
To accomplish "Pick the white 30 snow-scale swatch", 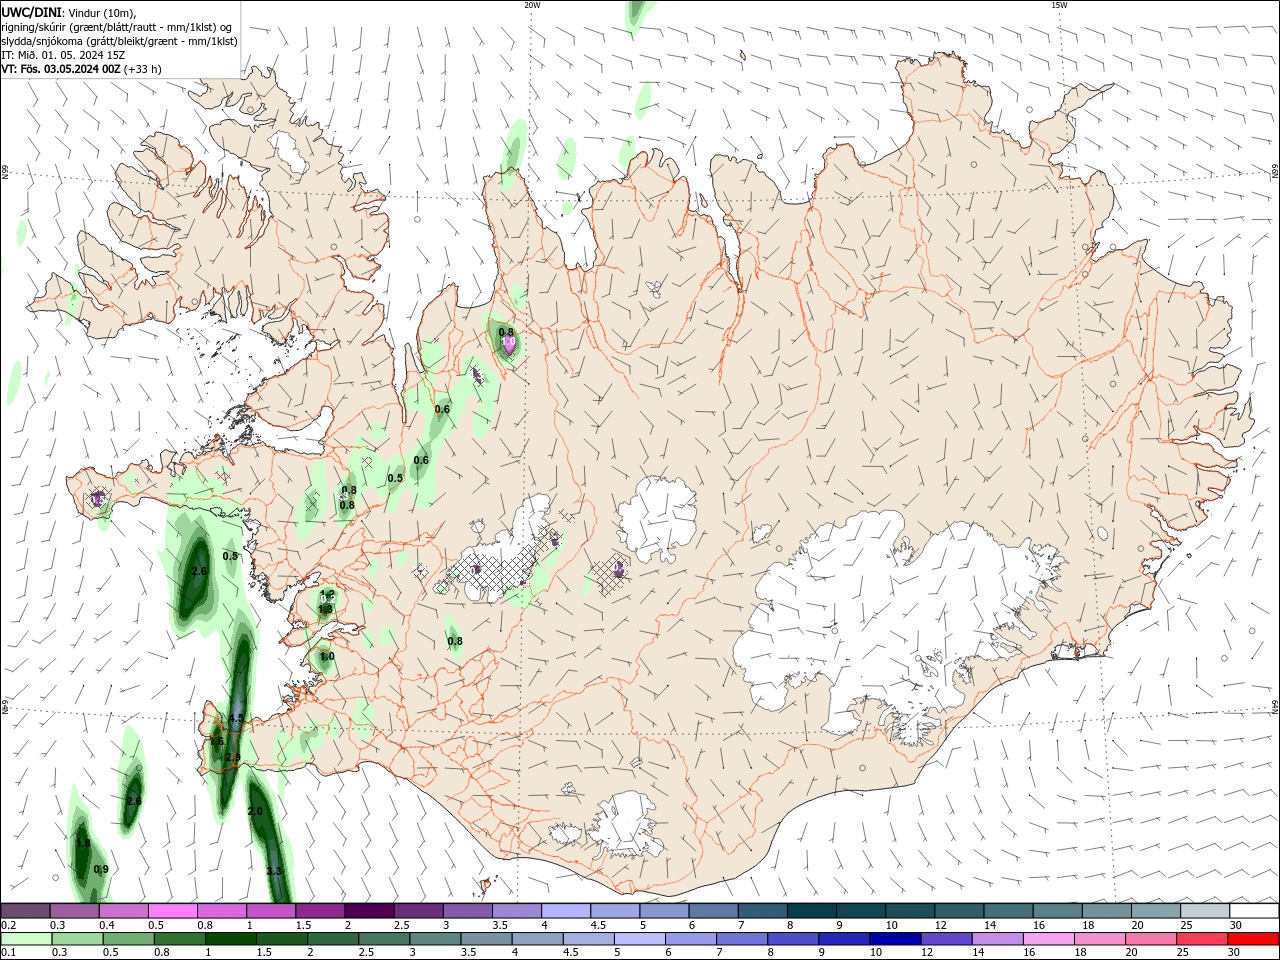I will coord(1252,911).
